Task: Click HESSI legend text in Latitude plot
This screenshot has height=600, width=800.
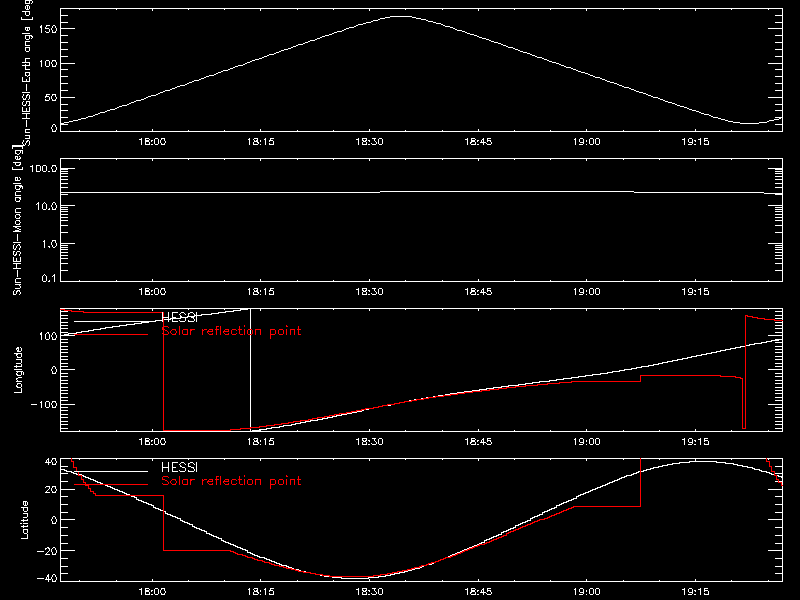Action: click(x=179, y=468)
